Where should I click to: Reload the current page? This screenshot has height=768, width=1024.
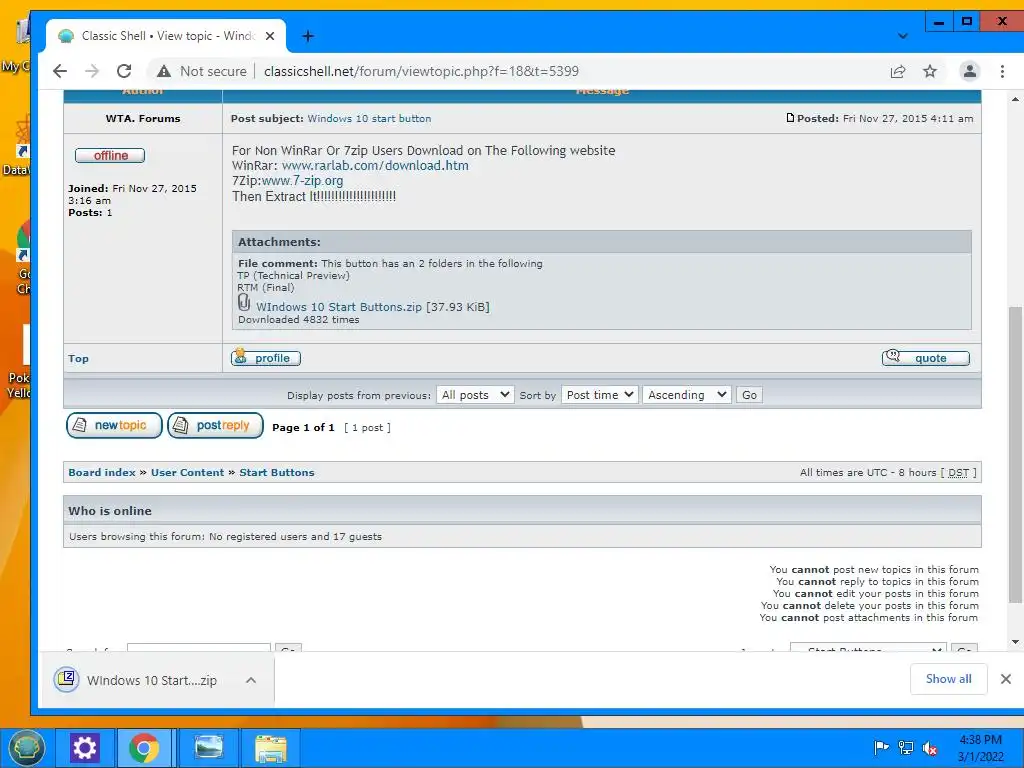(124, 71)
